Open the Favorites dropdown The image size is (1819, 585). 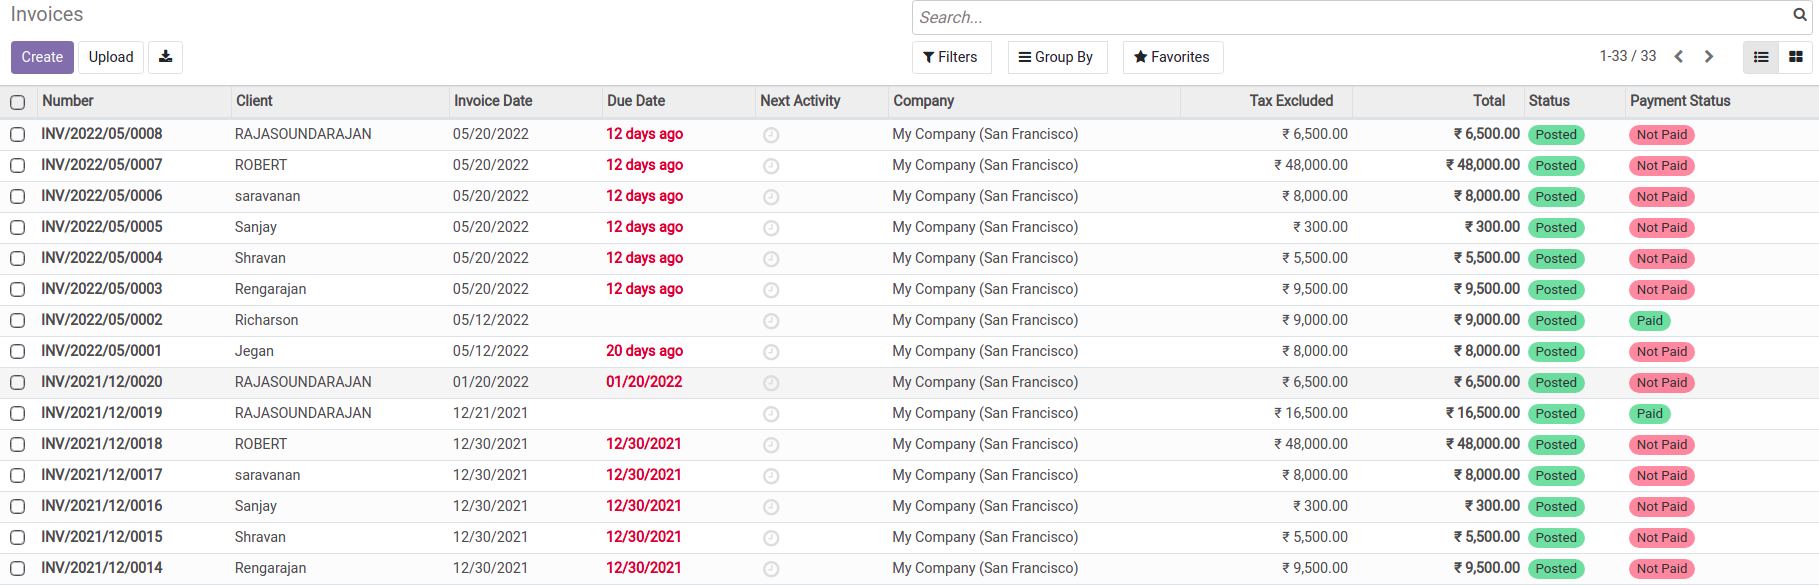click(x=1172, y=57)
